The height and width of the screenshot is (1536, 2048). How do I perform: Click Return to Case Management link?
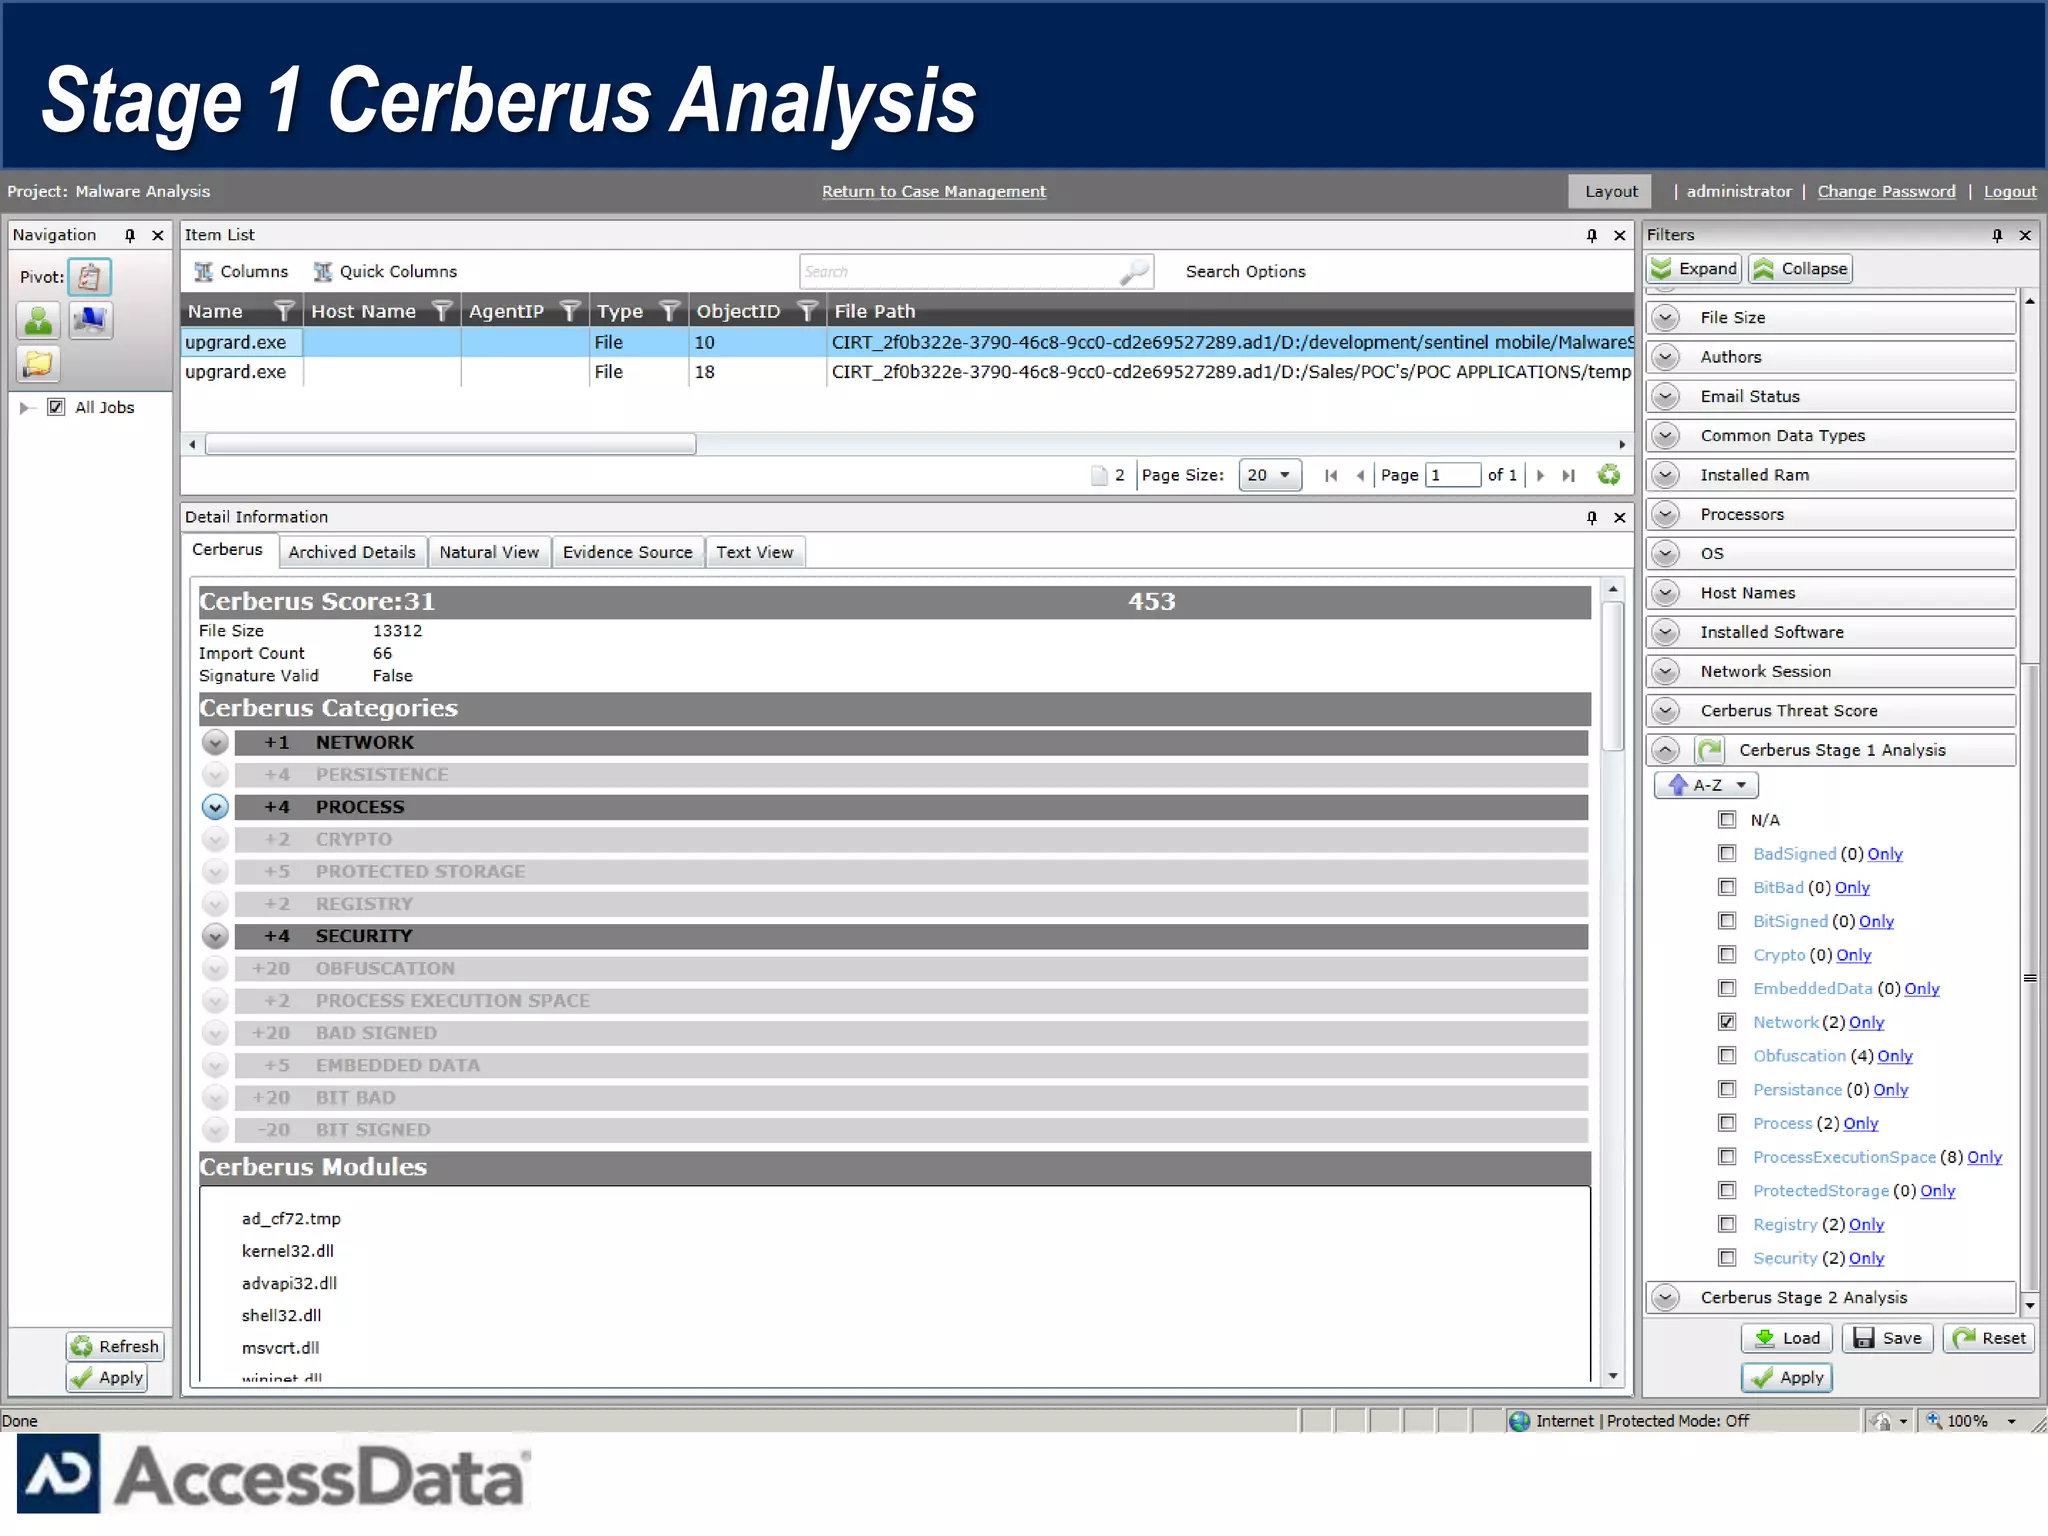click(934, 191)
